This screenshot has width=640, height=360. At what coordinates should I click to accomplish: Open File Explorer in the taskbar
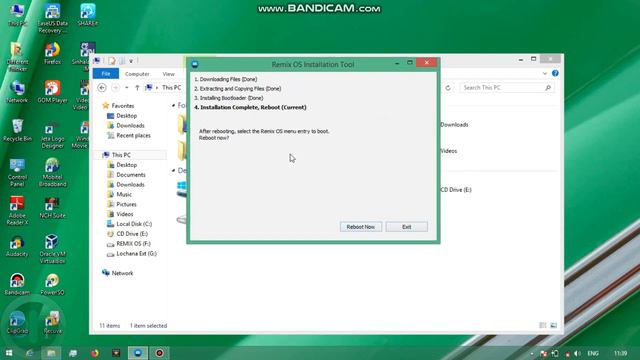[51, 353]
